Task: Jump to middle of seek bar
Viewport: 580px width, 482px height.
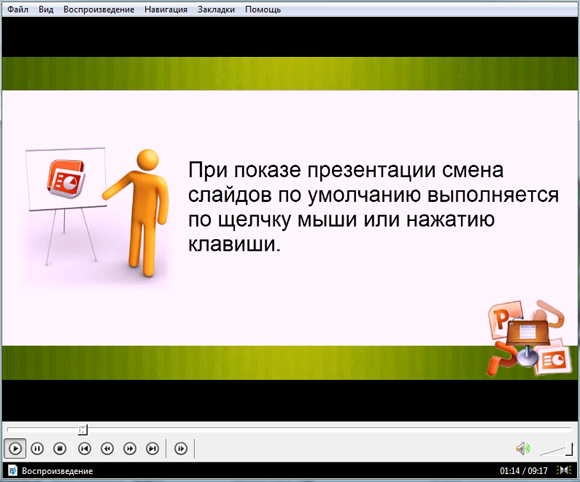Action: (289, 429)
